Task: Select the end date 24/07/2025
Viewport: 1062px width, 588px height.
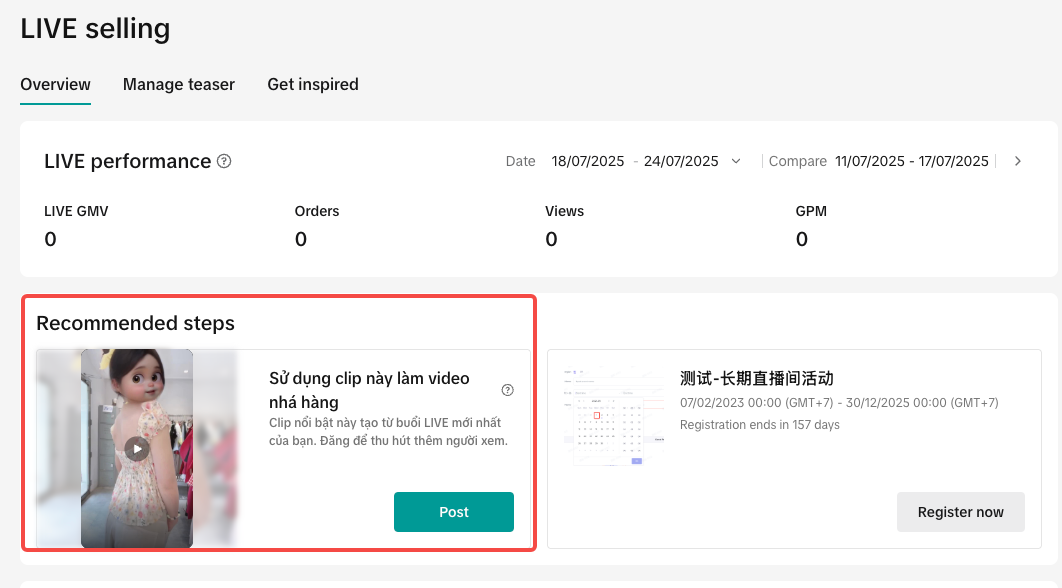Action: tap(681, 161)
